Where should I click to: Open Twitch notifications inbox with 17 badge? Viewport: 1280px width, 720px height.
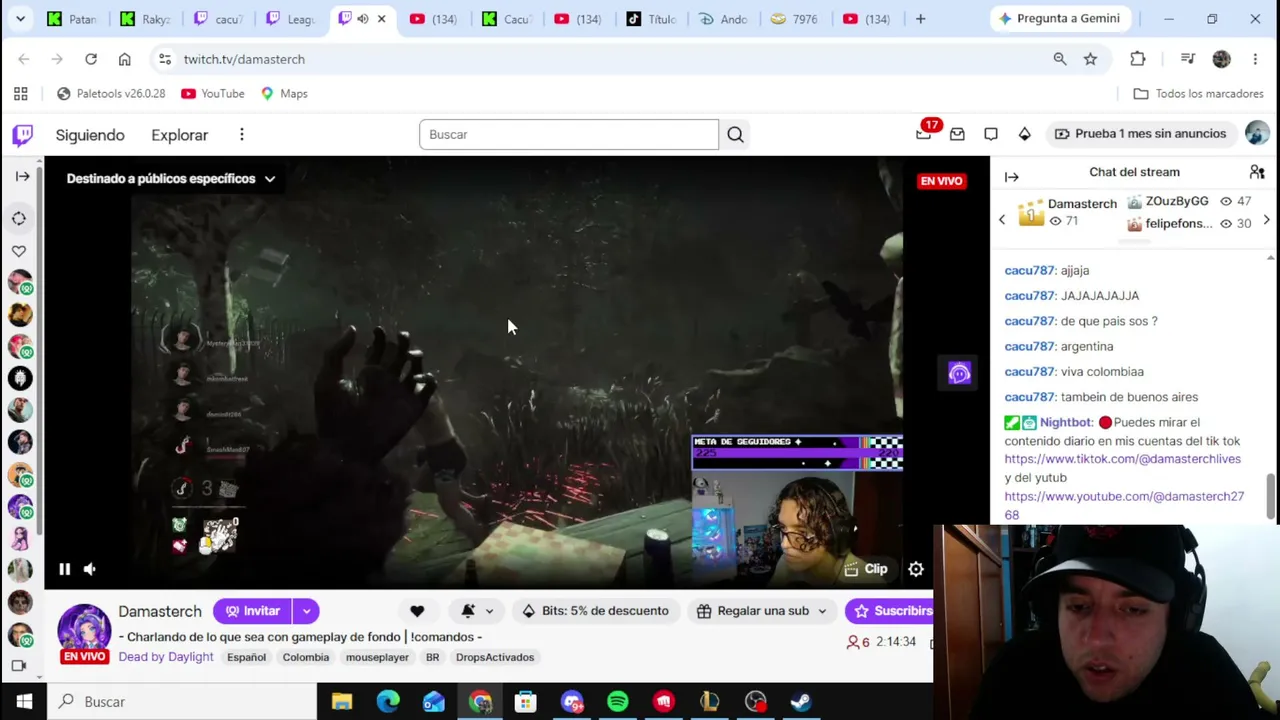coord(924,134)
